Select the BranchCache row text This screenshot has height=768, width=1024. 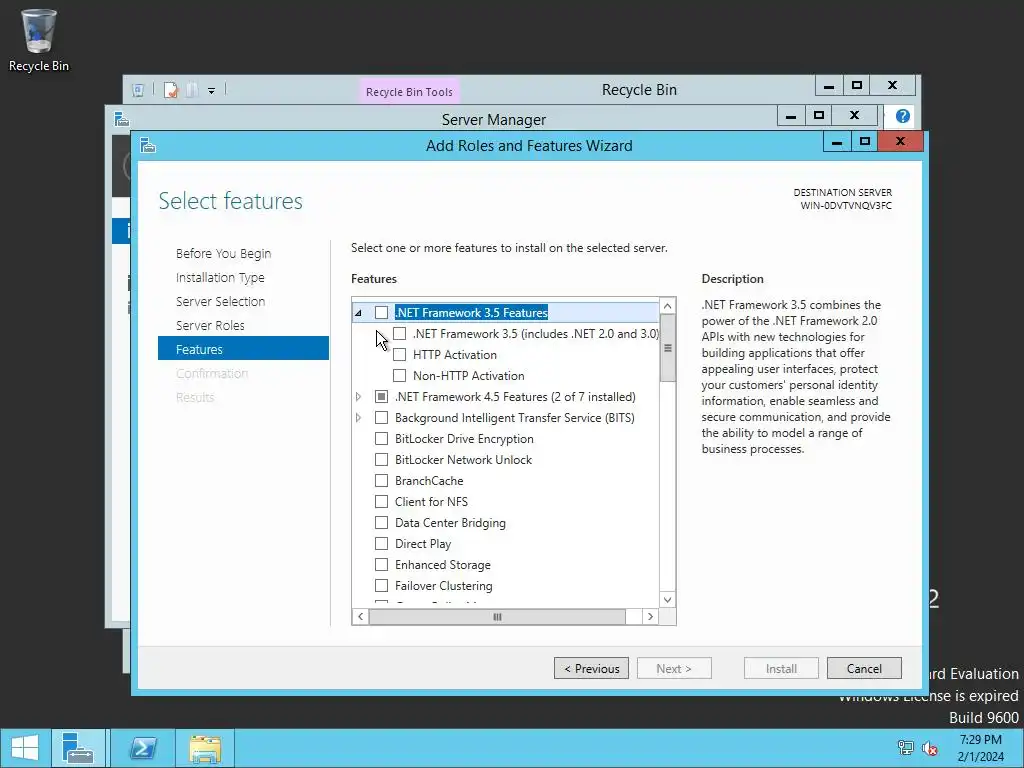coord(429,481)
